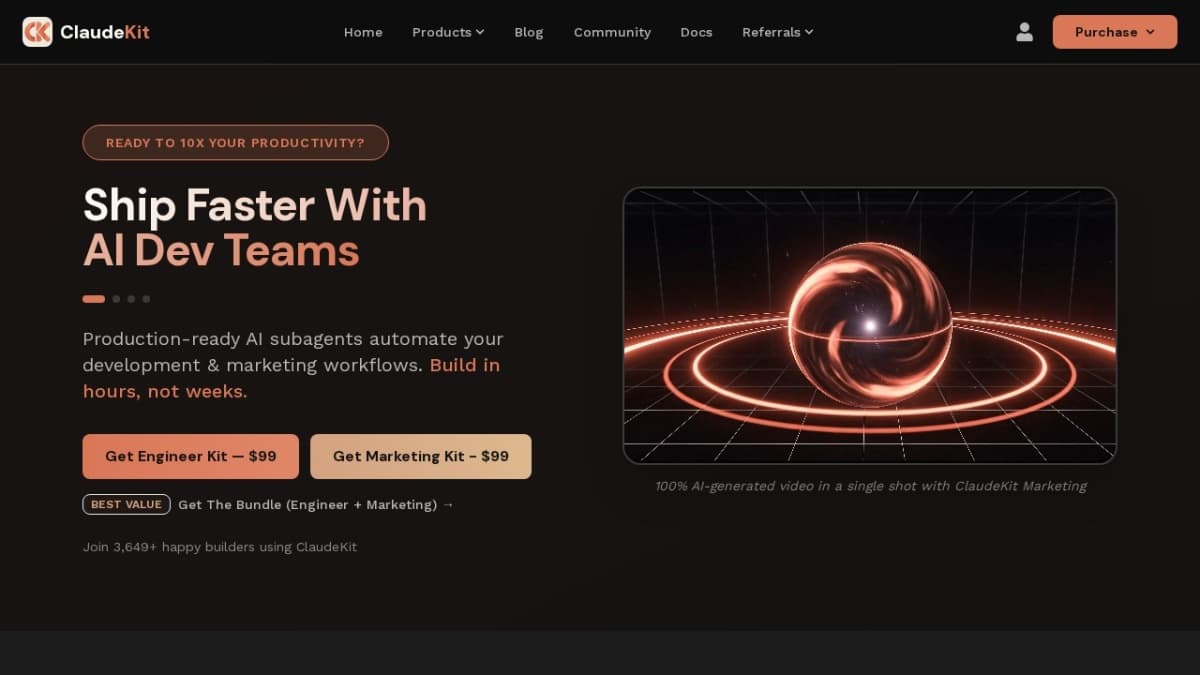Switch to the third carousel slide dot
The width and height of the screenshot is (1200, 675).
tap(131, 298)
